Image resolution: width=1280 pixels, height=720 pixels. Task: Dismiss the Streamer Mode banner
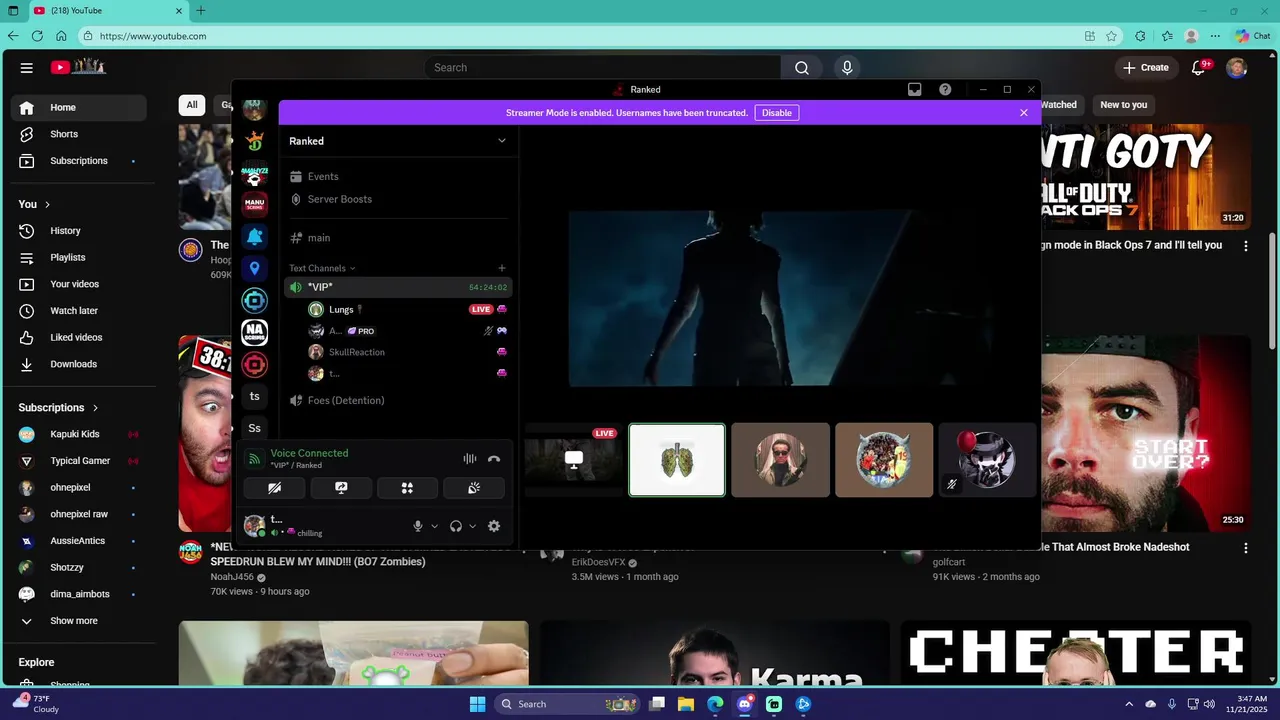point(1024,113)
